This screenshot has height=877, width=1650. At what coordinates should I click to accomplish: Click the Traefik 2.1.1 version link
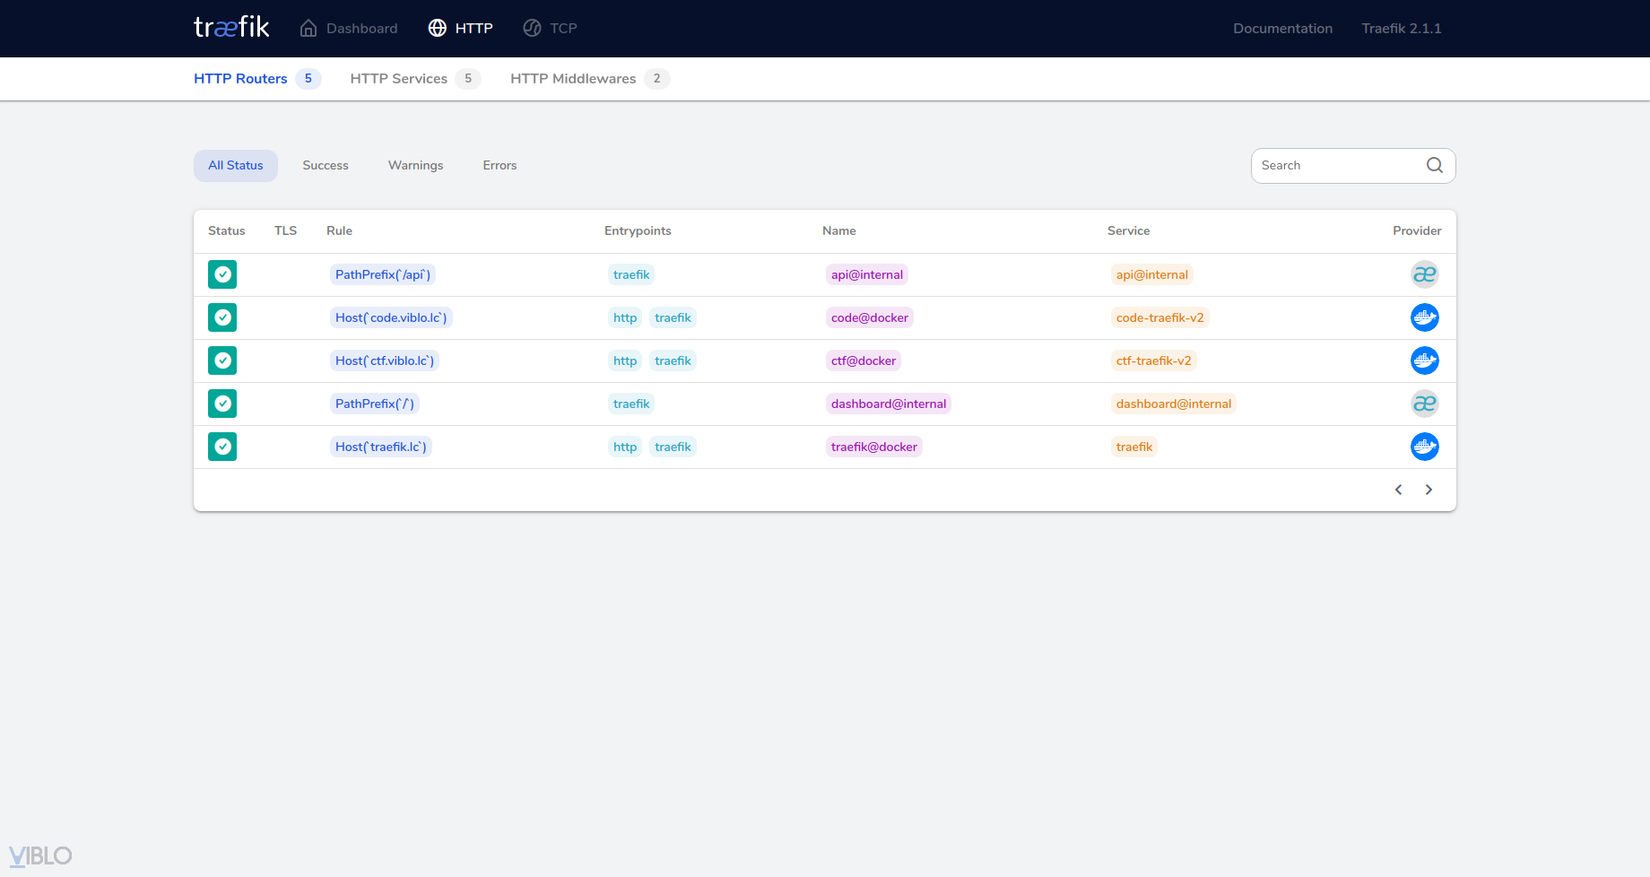[x=1401, y=29]
